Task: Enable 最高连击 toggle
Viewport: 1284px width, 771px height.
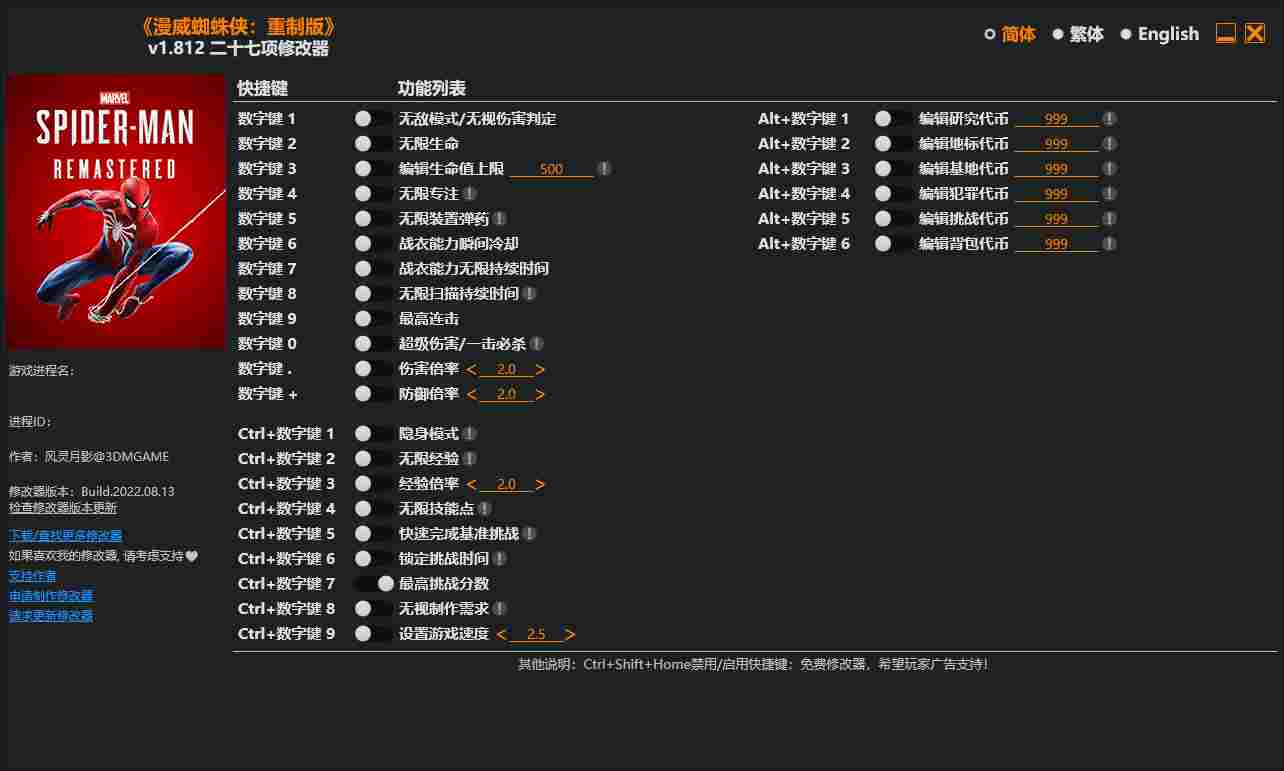Action: pos(373,319)
